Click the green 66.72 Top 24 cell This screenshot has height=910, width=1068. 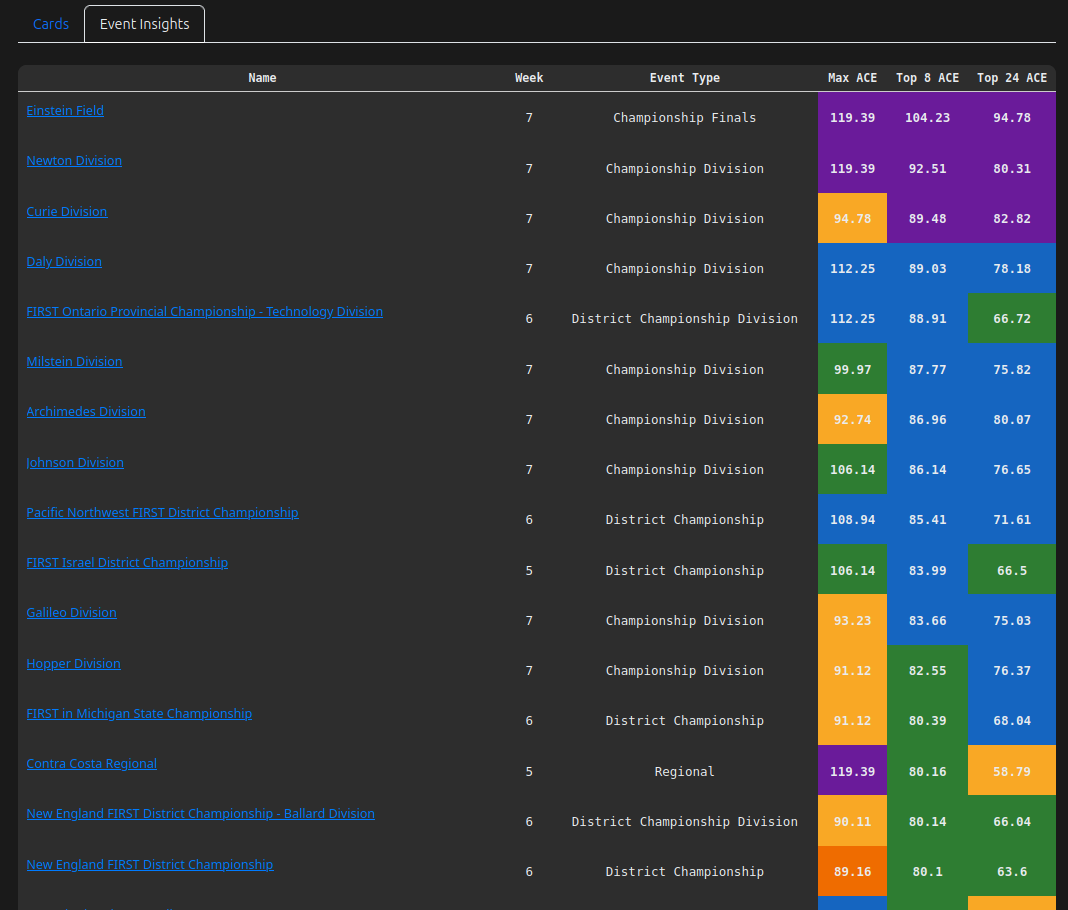point(1011,318)
